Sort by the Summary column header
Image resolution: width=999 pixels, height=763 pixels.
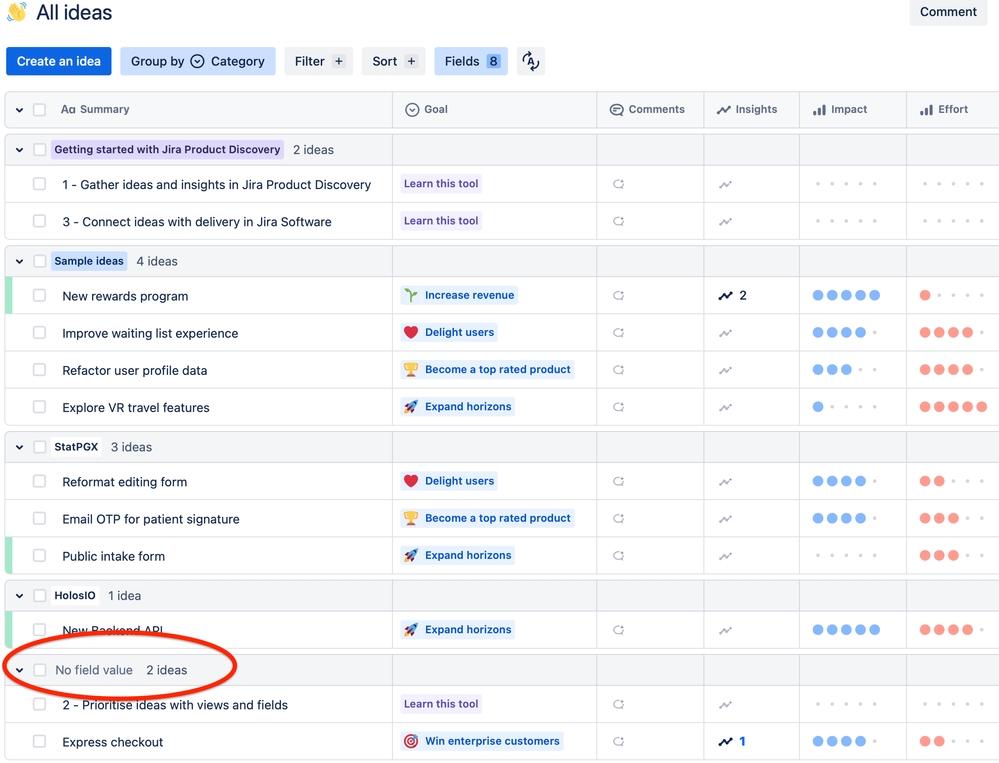point(95,110)
